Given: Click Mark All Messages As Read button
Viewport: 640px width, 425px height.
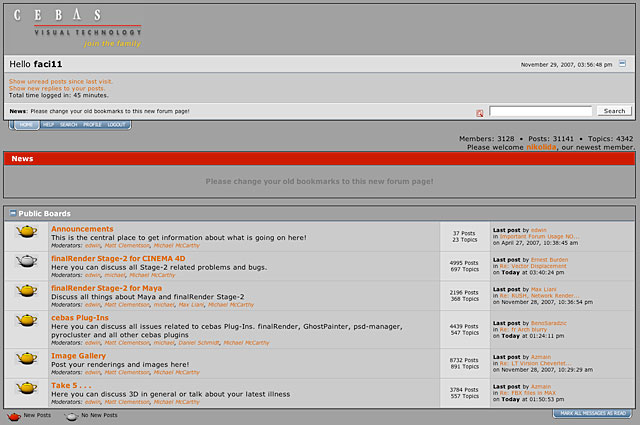Looking at the screenshot, I should pyautogui.click(x=593, y=413).
